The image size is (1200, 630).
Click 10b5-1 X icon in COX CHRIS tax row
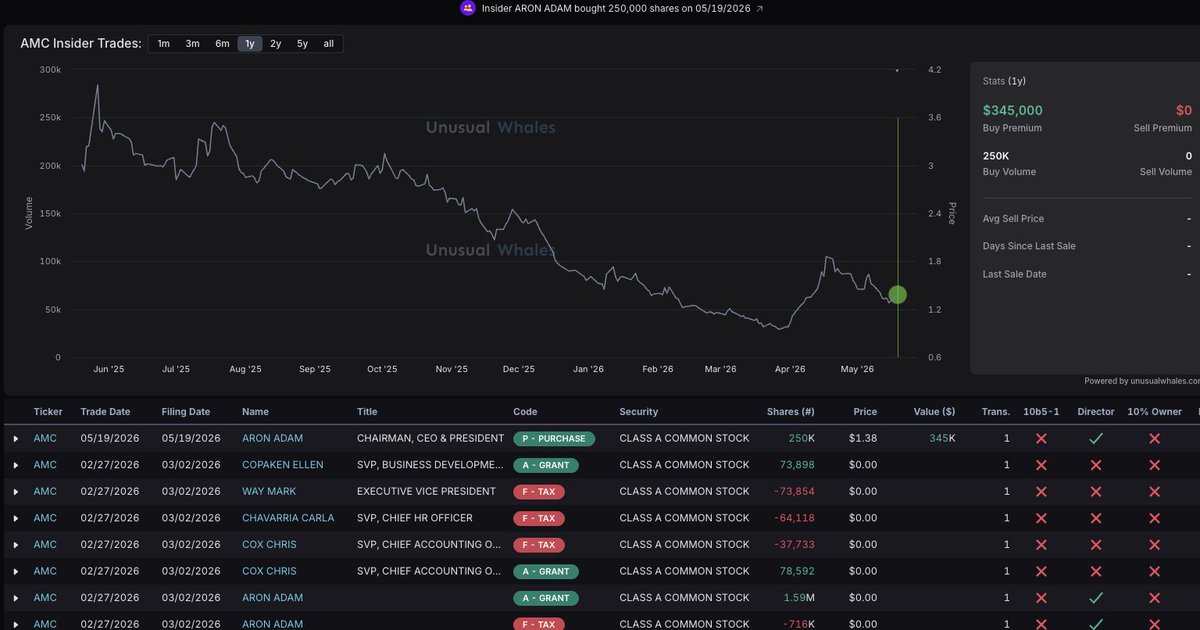pyautogui.click(x=1041, y=545)
